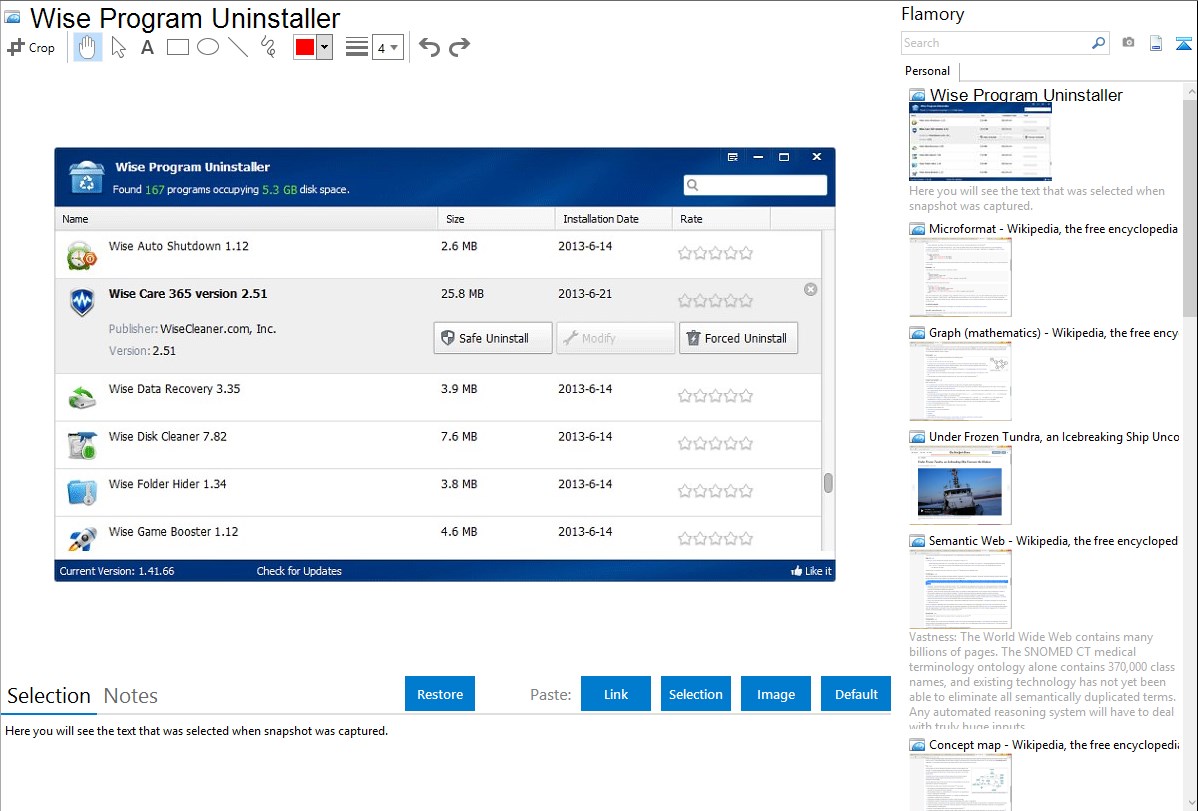
Task: Switch to the Notes tab
Action: coord(131,696)
